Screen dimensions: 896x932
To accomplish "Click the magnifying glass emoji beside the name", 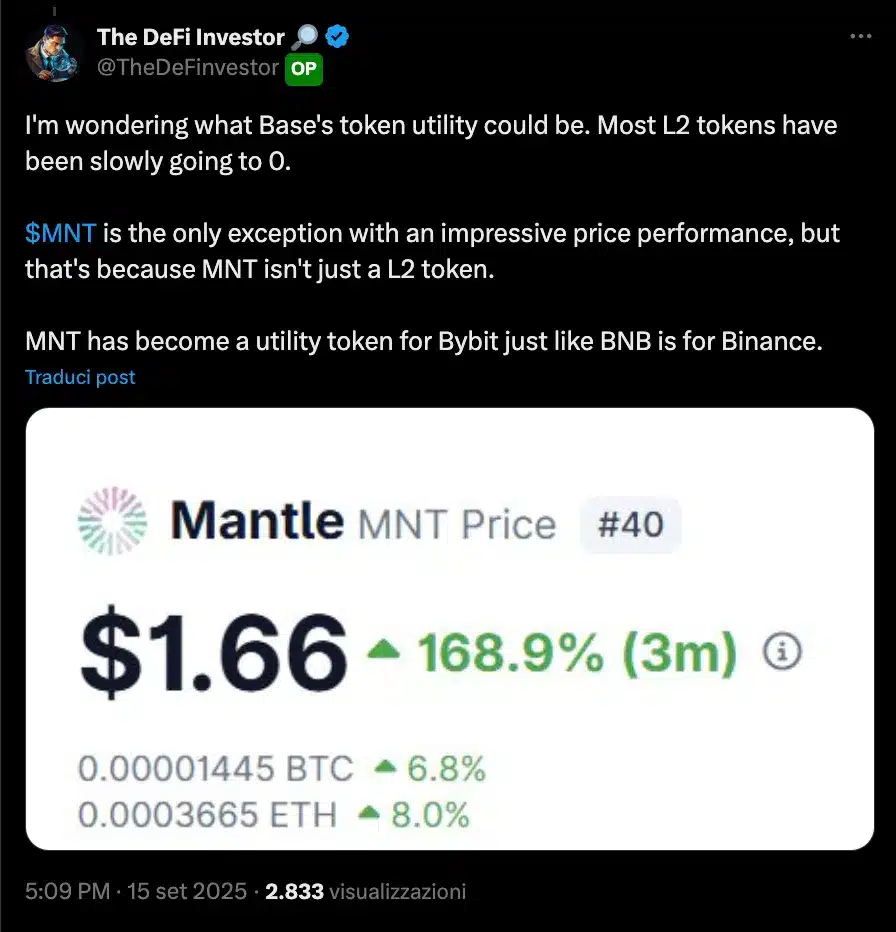I will [304, 38].
